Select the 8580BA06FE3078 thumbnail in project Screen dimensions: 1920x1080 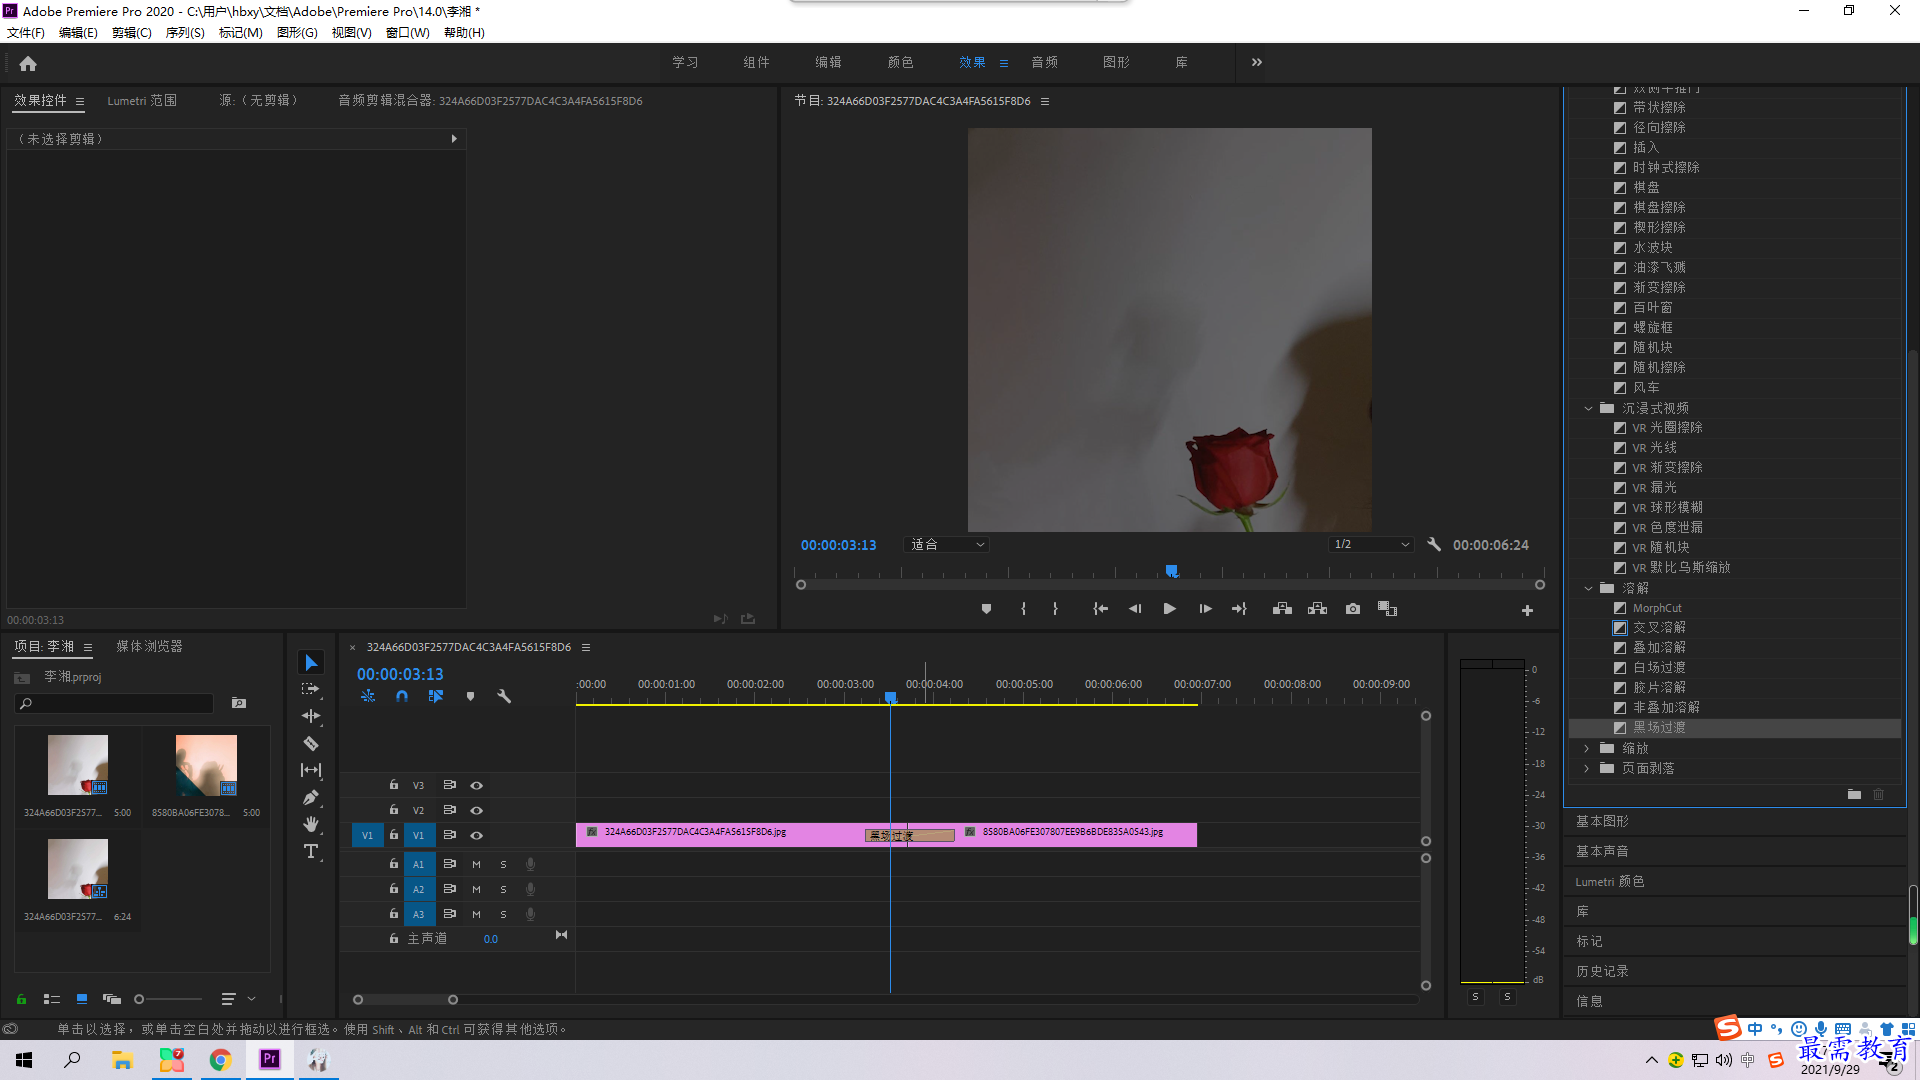[206, 765]
